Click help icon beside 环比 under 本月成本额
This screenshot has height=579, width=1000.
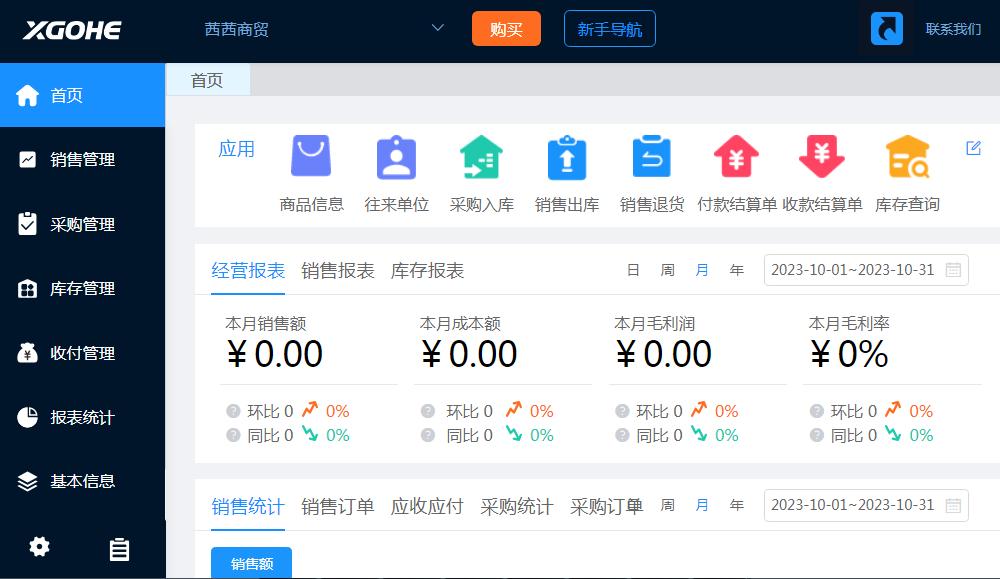[428, 411]
